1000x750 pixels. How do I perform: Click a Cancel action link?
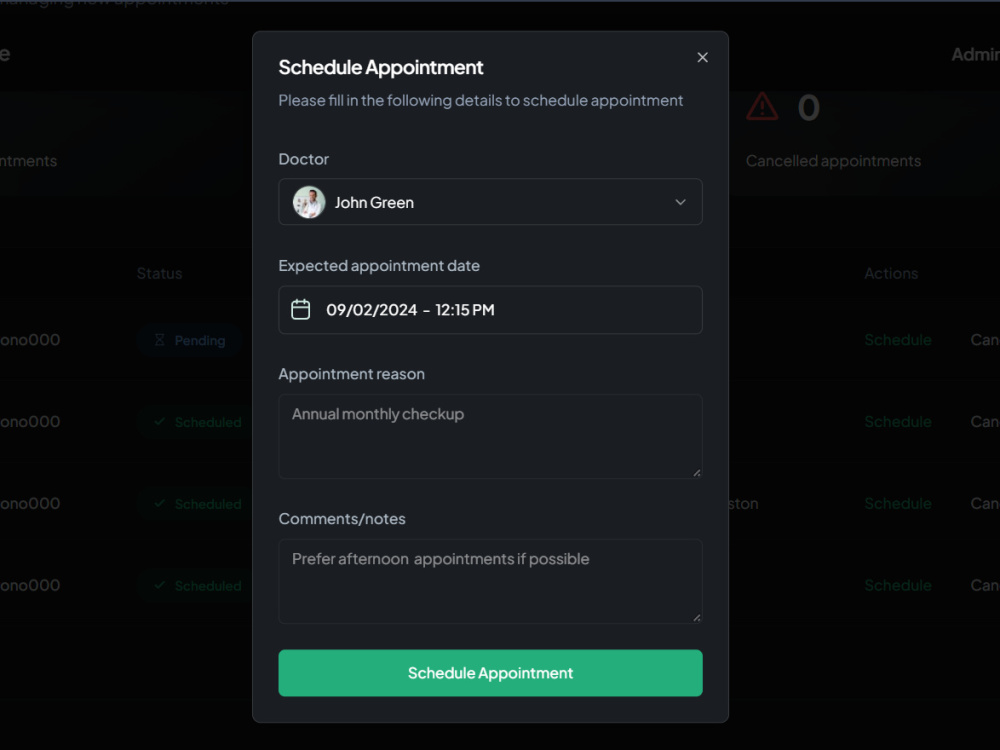pos(984,340)
